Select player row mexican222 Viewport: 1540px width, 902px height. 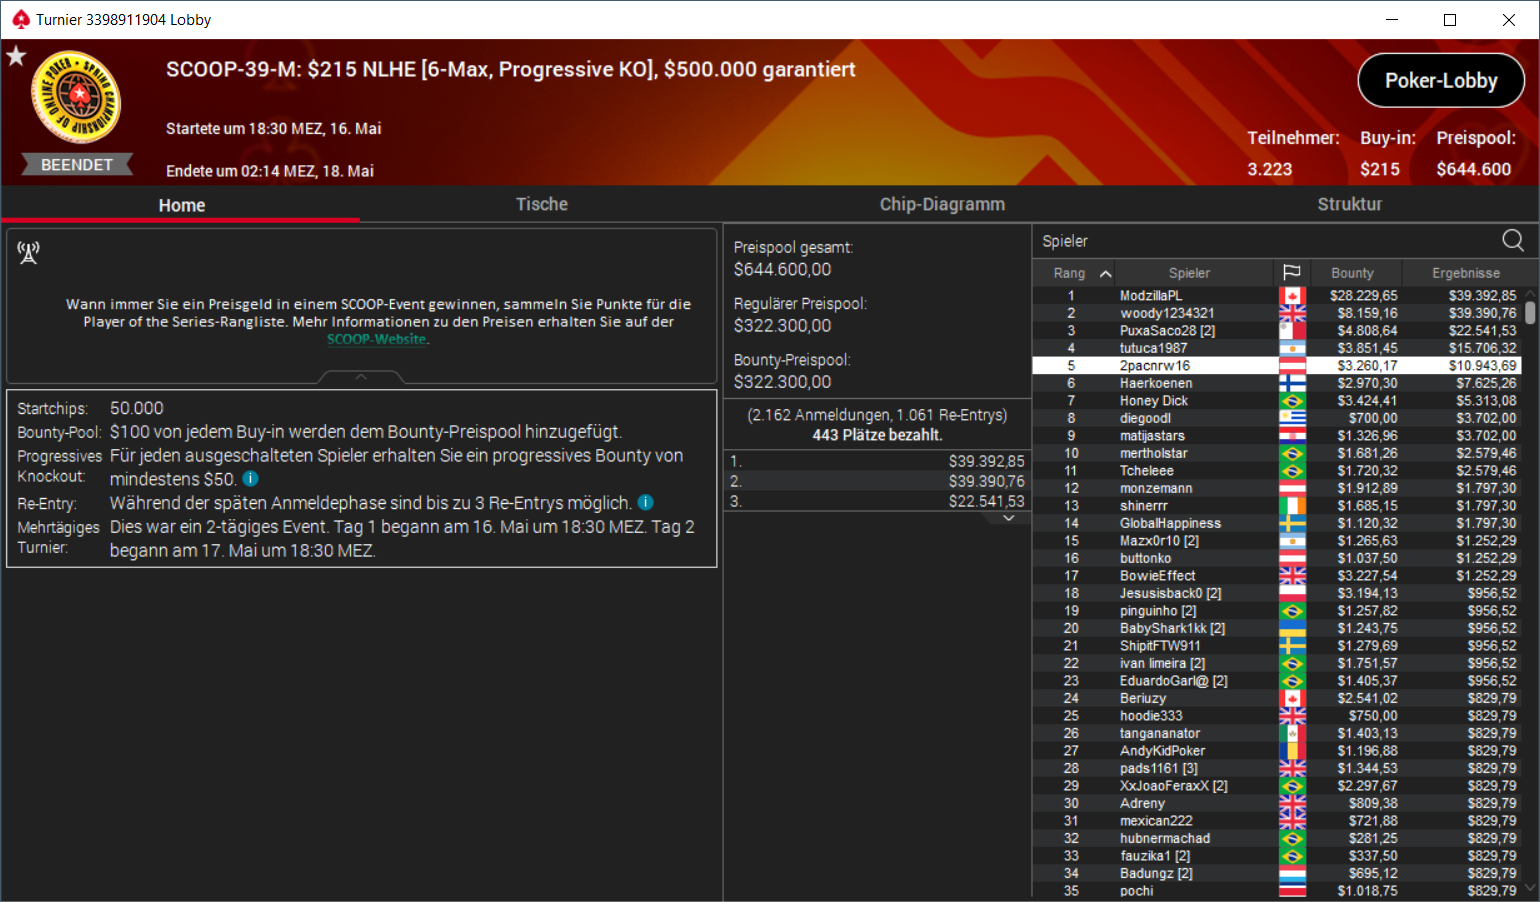1277,821
